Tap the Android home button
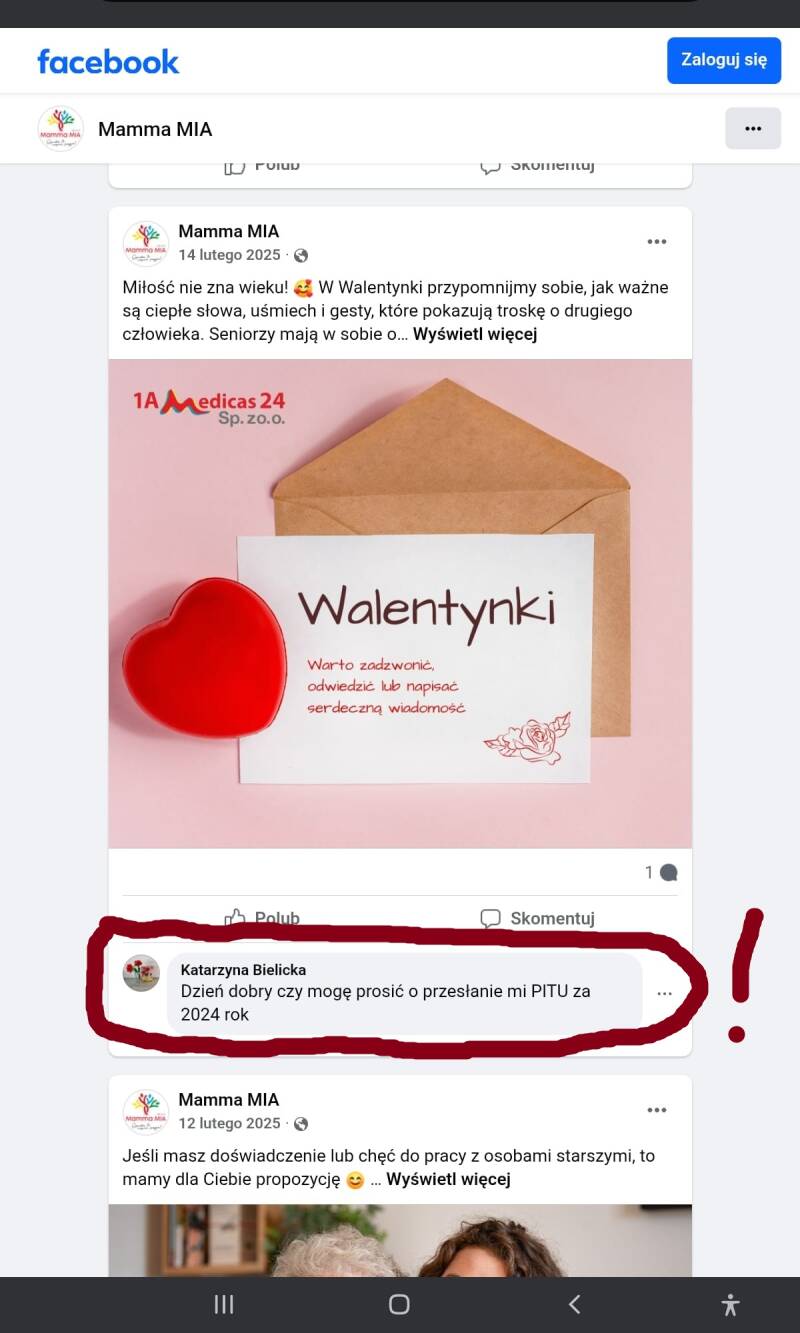This screenshot has width=800, height=1333. (x=399, y=1304)
